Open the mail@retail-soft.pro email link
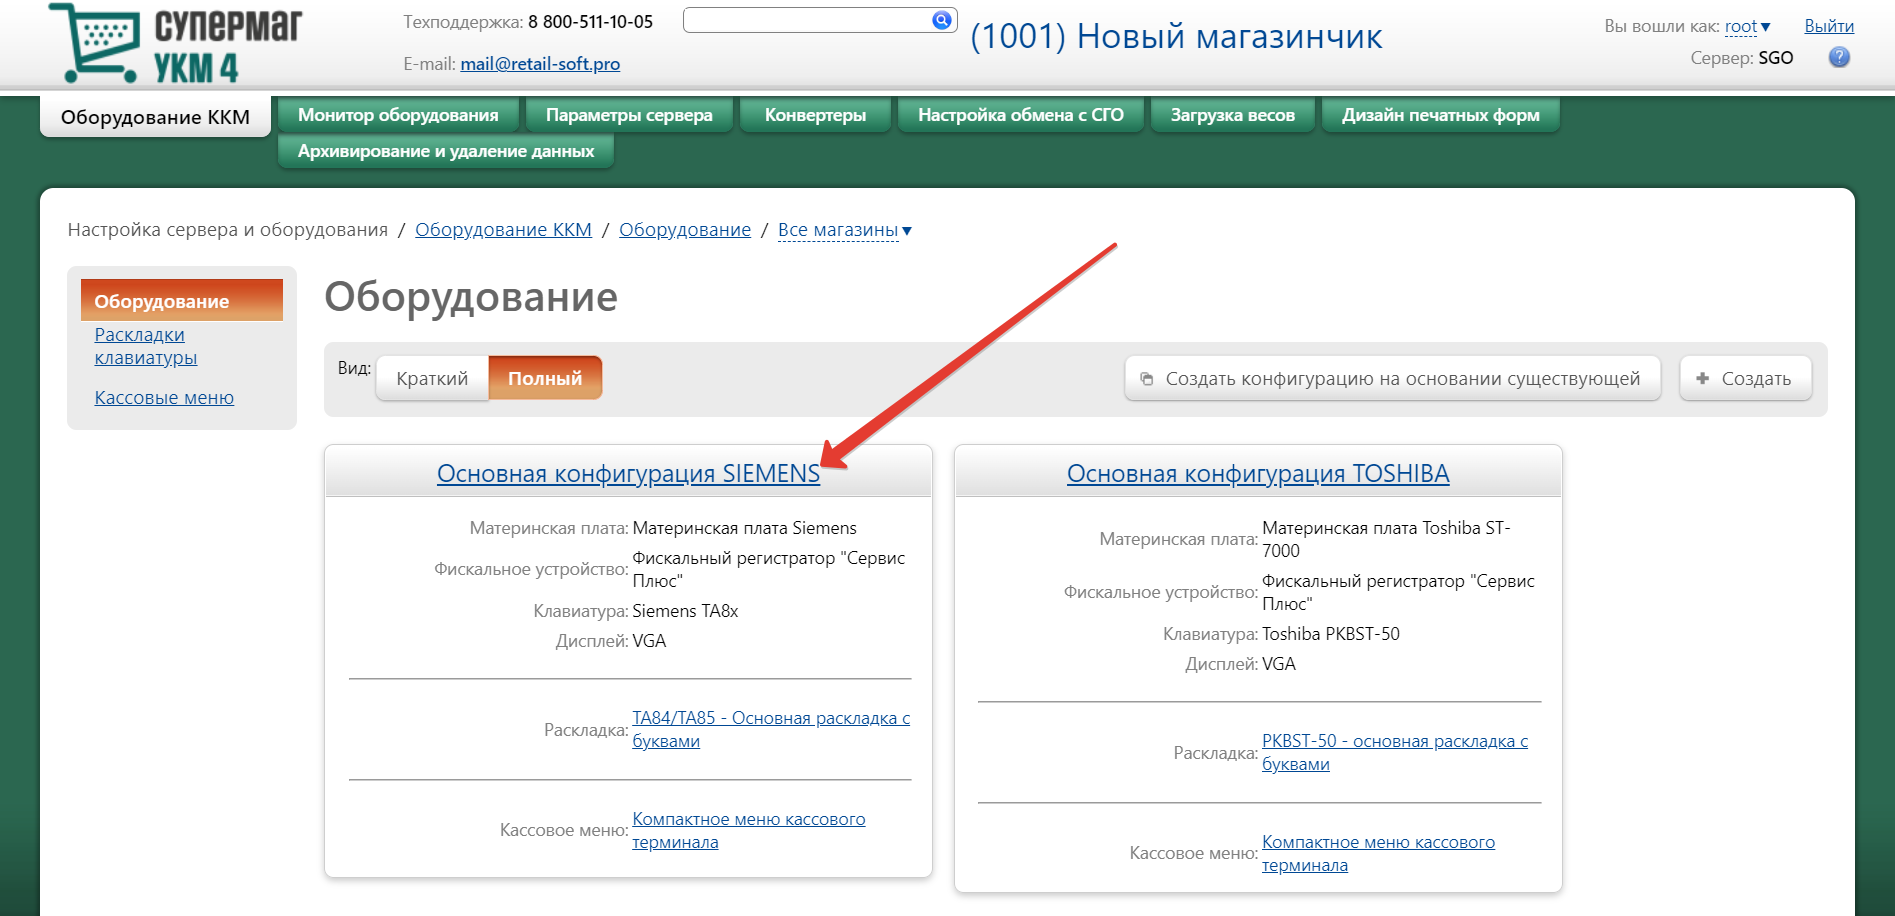The image size is (1895, 916). click(x=540, y=64)
